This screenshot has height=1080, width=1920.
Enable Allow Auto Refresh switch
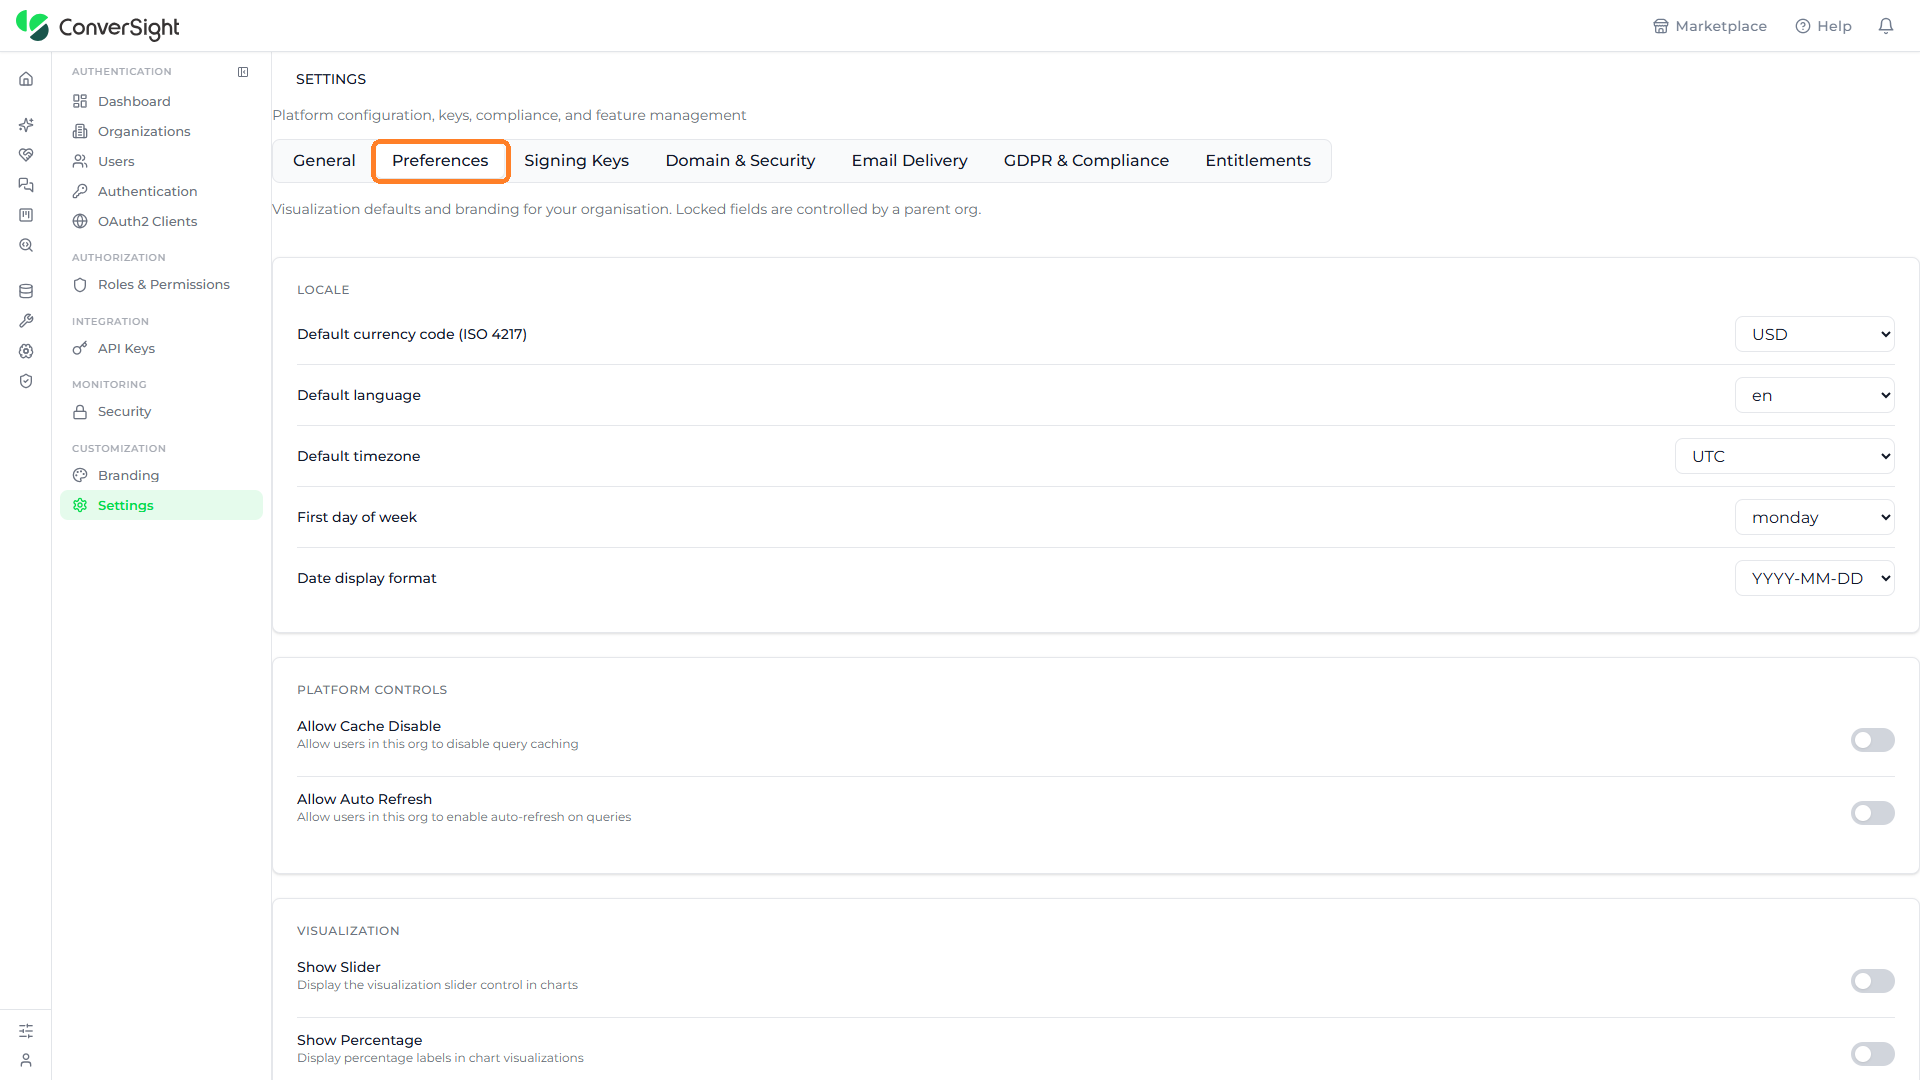pyautogui.click(x=1872, y=813)
